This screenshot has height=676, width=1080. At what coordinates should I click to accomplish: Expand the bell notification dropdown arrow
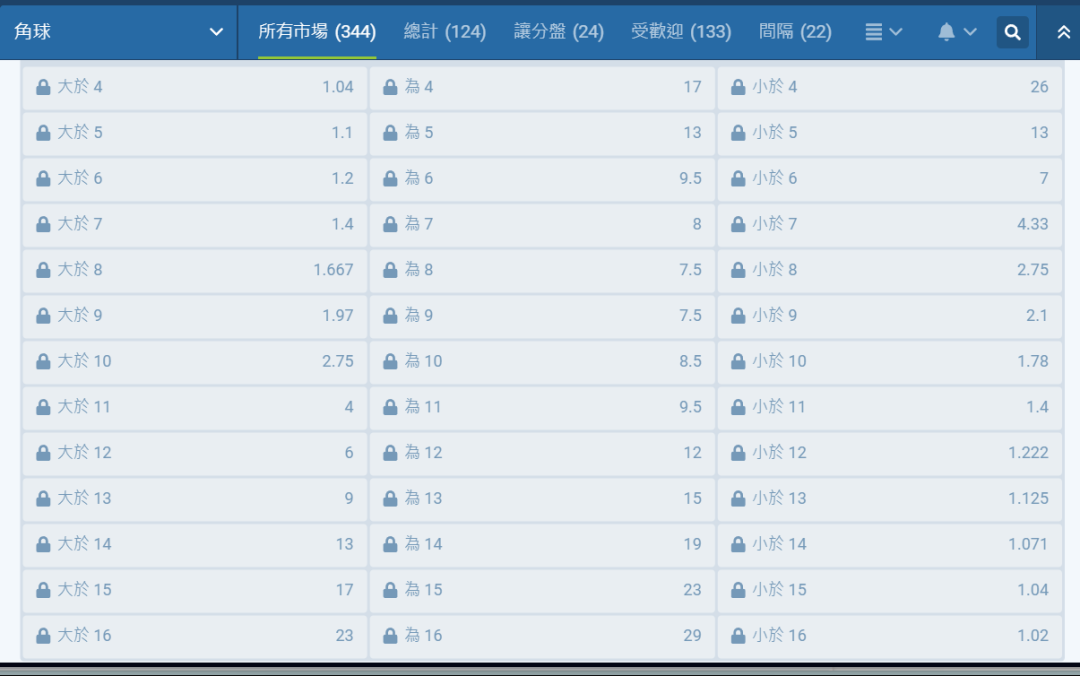coord(970,32)
